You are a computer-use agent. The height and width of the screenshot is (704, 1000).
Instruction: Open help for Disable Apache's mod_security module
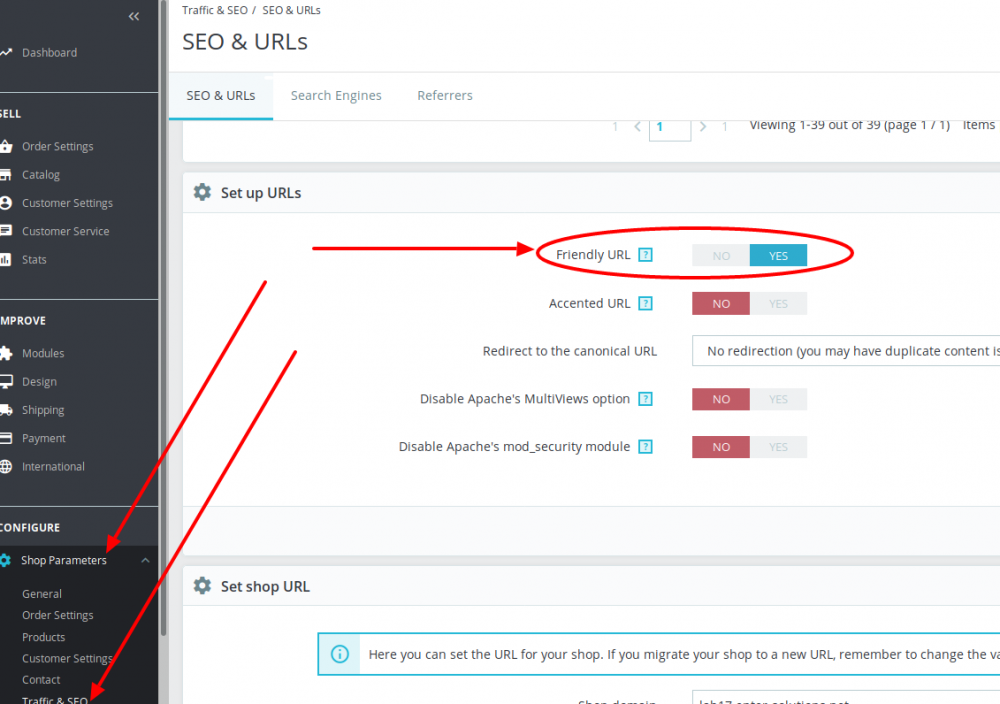pos(645,447)
